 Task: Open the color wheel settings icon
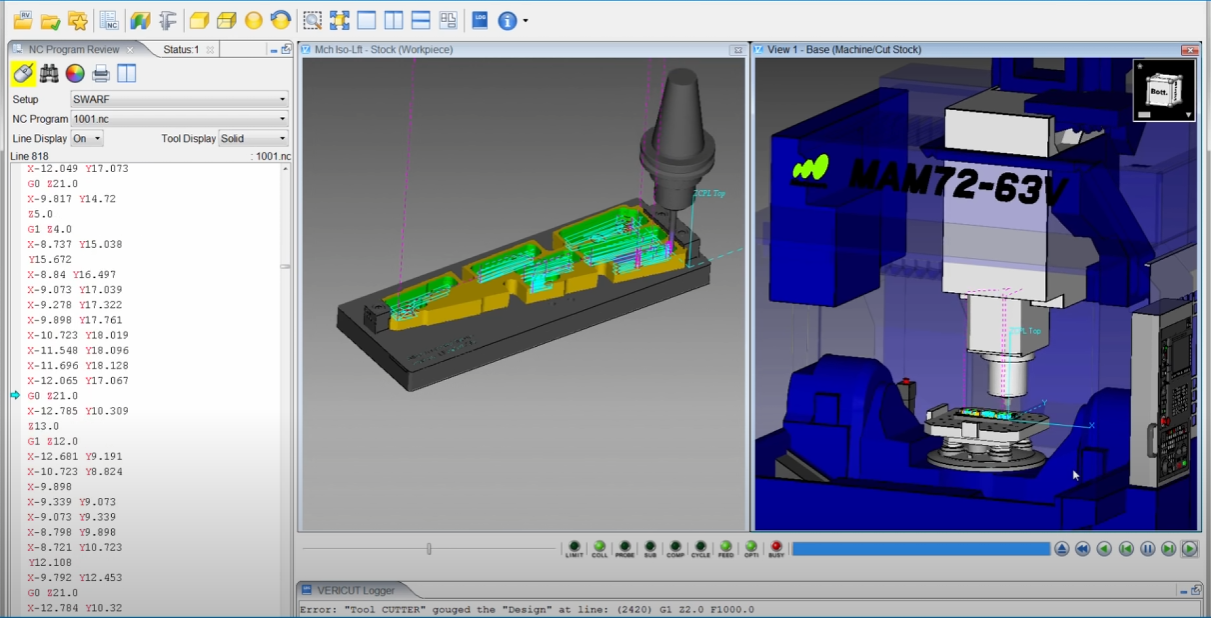75,74
